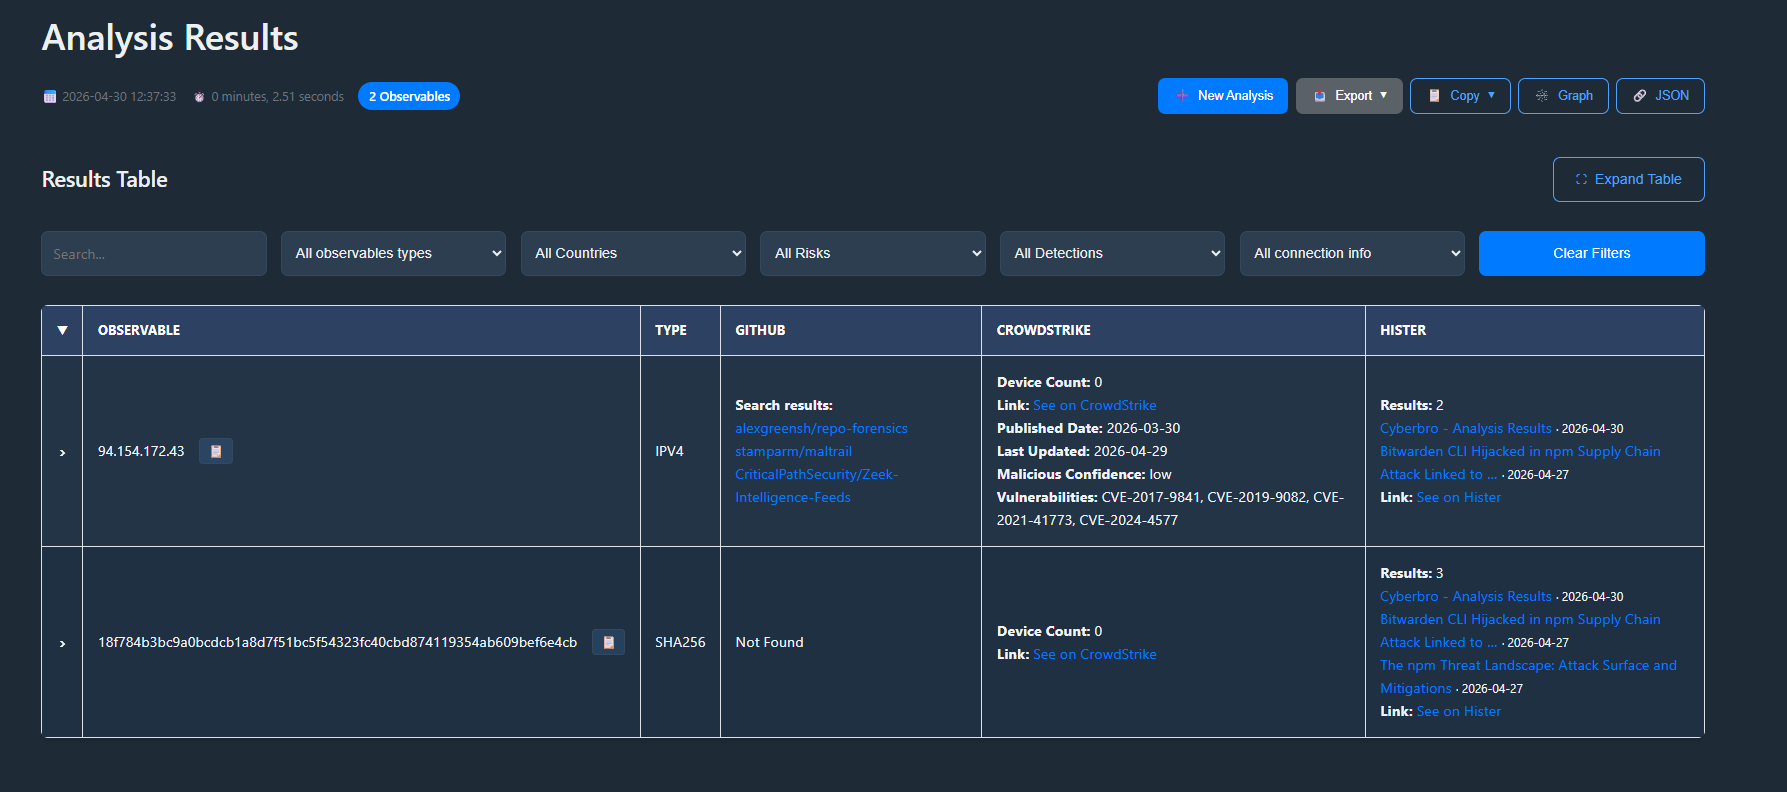Click the Results Table heading
The width and height of the screenshot is (1787, 792).
(105, 179)
